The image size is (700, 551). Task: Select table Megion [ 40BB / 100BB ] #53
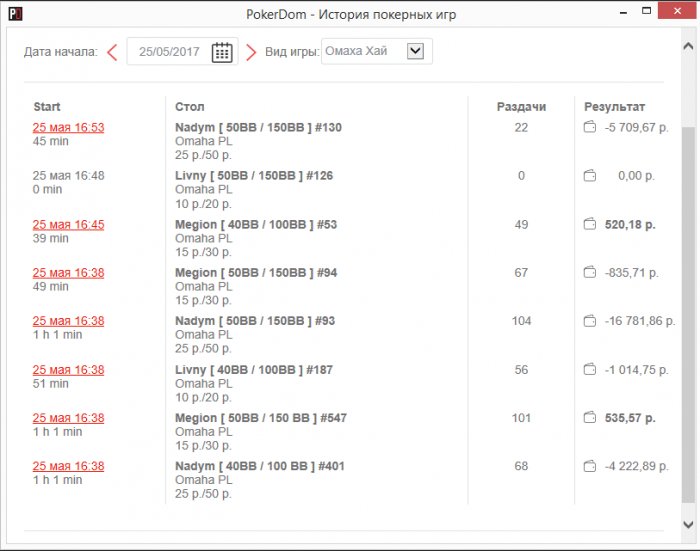[x=256, y=224]
